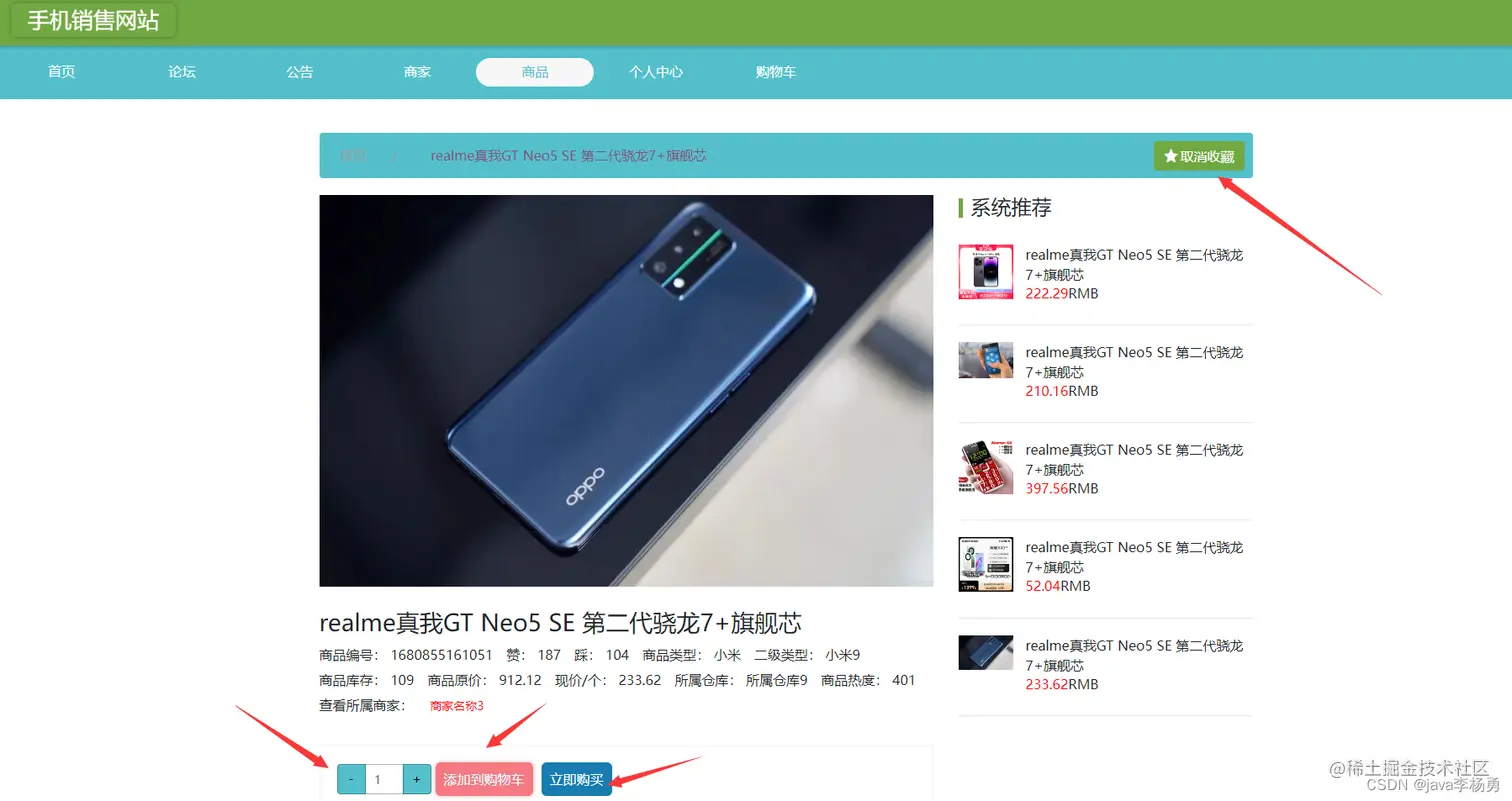Open 个人中心 in navigation bar
Image resolution: width=1512 pixels, height=801 pixels.
click(656, 72)
